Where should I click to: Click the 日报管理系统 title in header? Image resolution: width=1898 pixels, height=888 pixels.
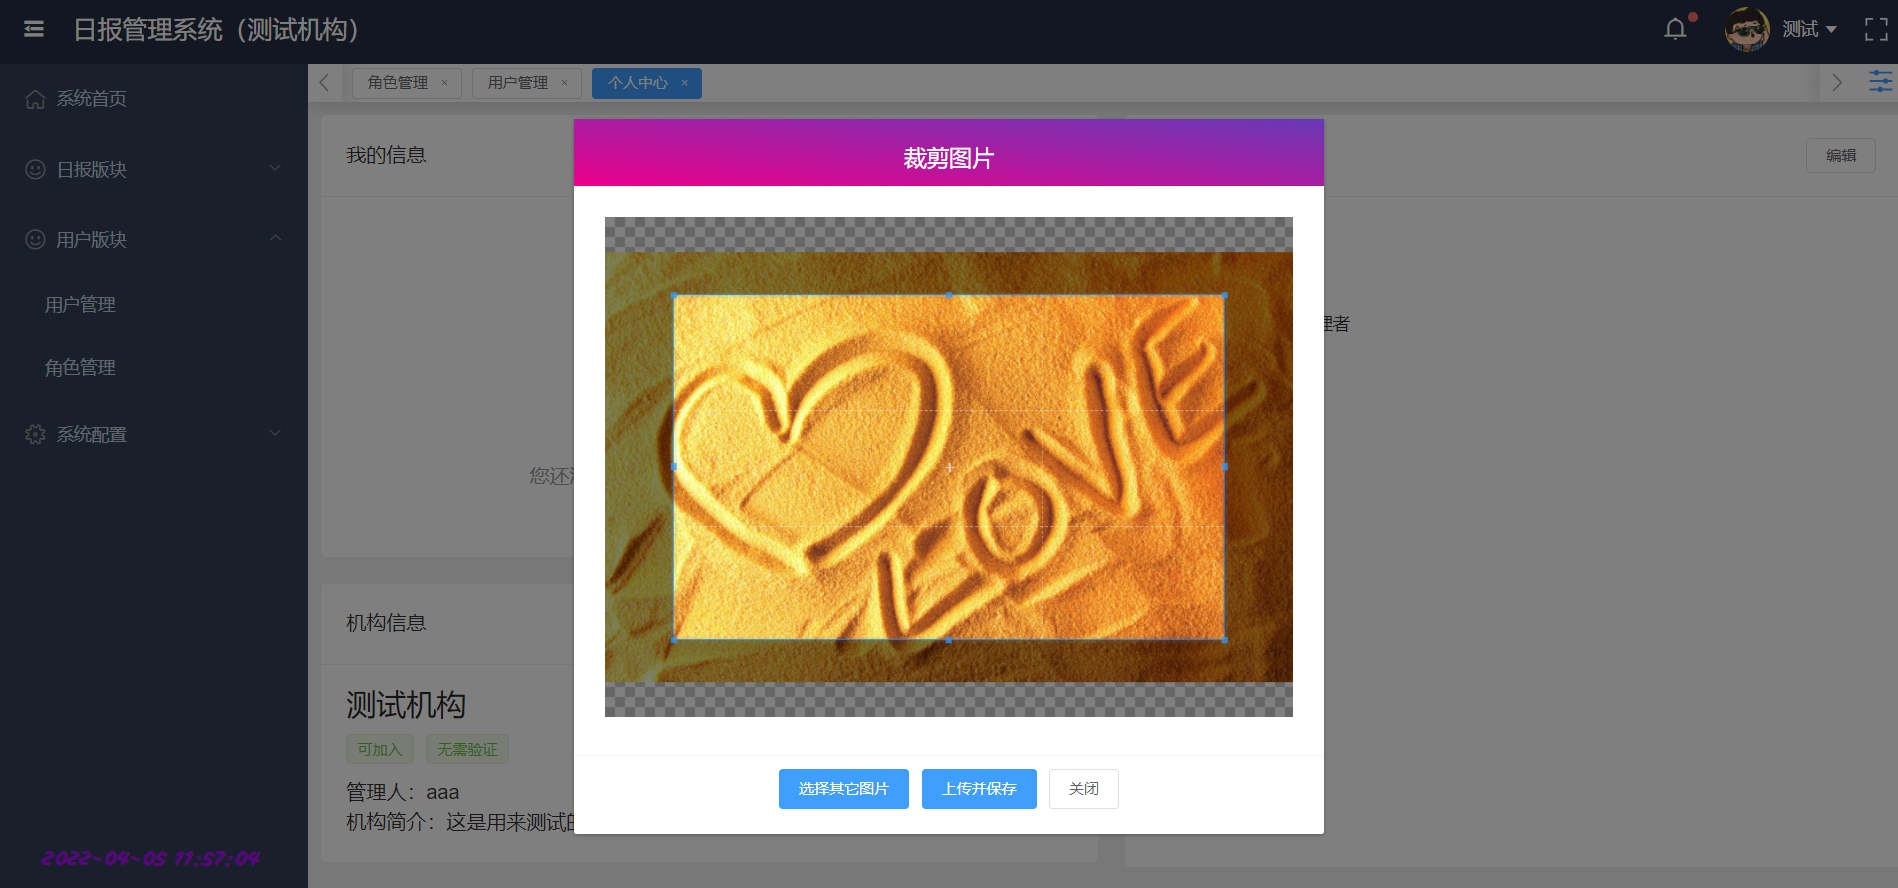[216, 30]
